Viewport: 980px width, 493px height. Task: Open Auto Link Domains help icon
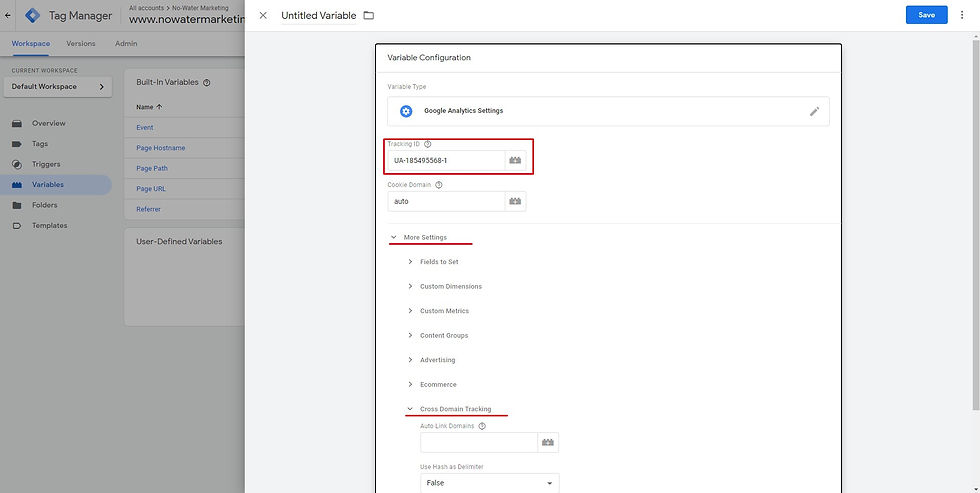click(x=482, y=426)
